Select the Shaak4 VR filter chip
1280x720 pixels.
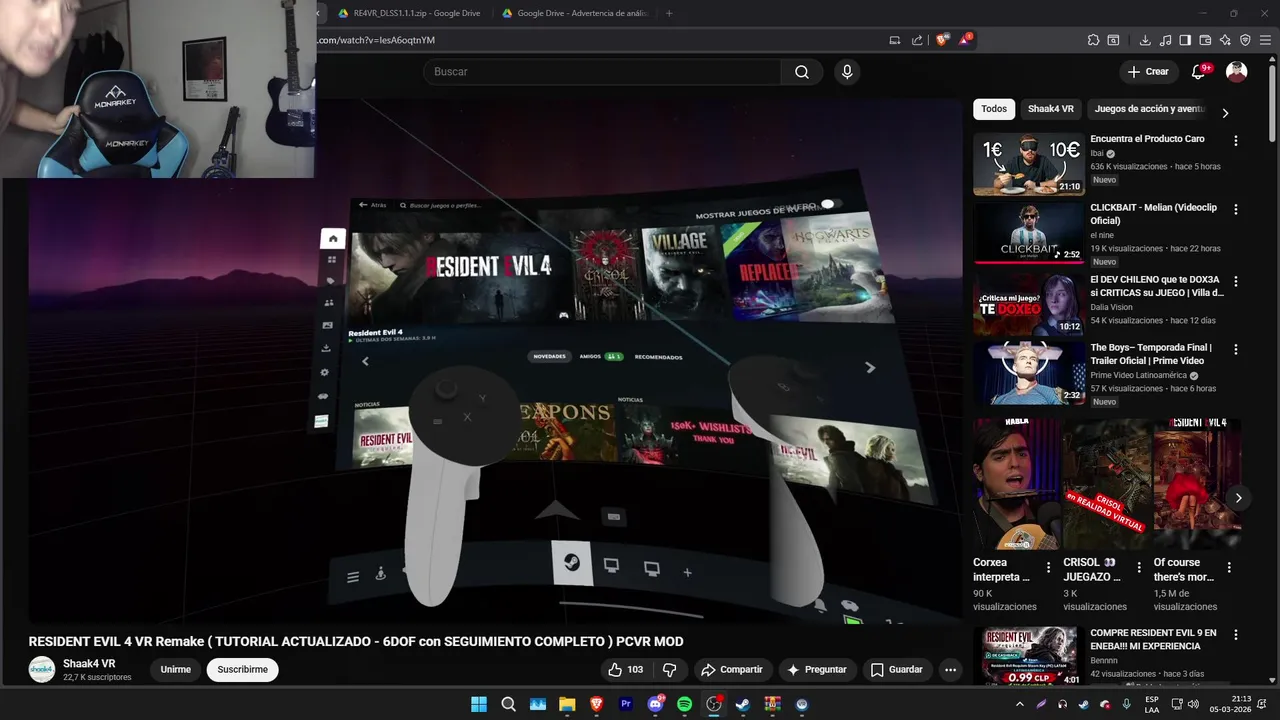pos(1051,109)
